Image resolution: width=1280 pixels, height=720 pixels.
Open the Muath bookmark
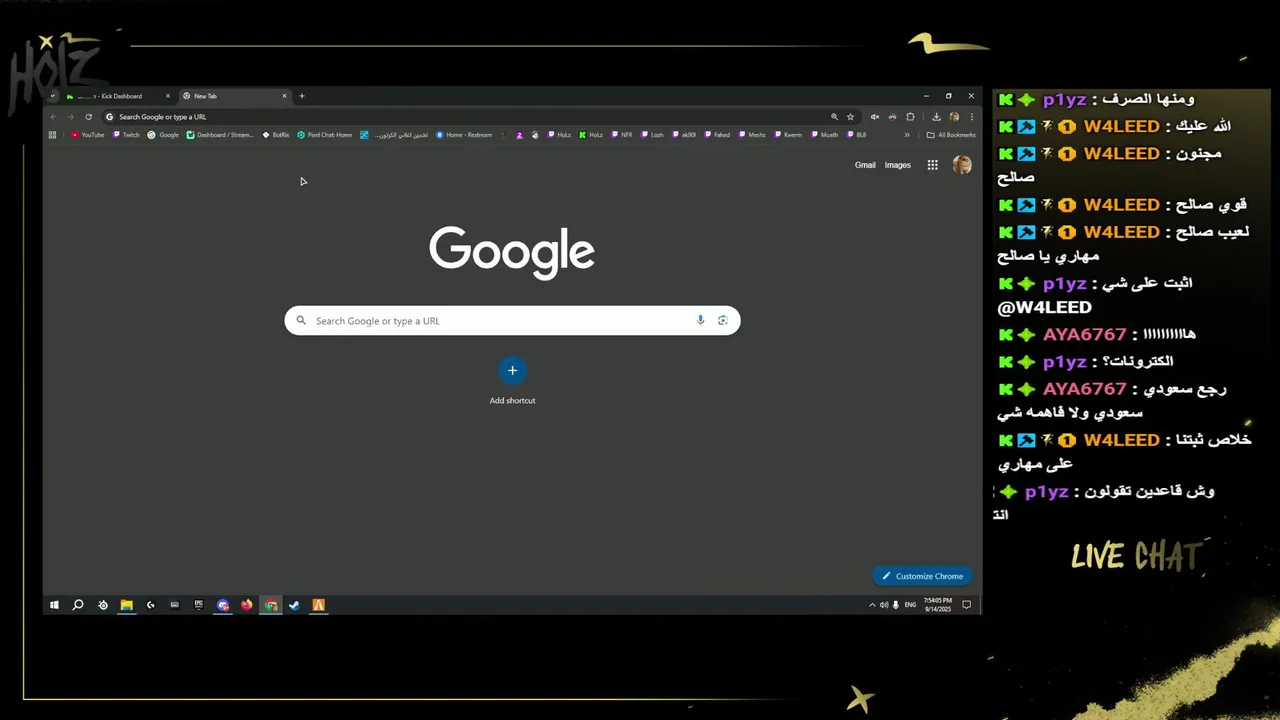(824, 135)
